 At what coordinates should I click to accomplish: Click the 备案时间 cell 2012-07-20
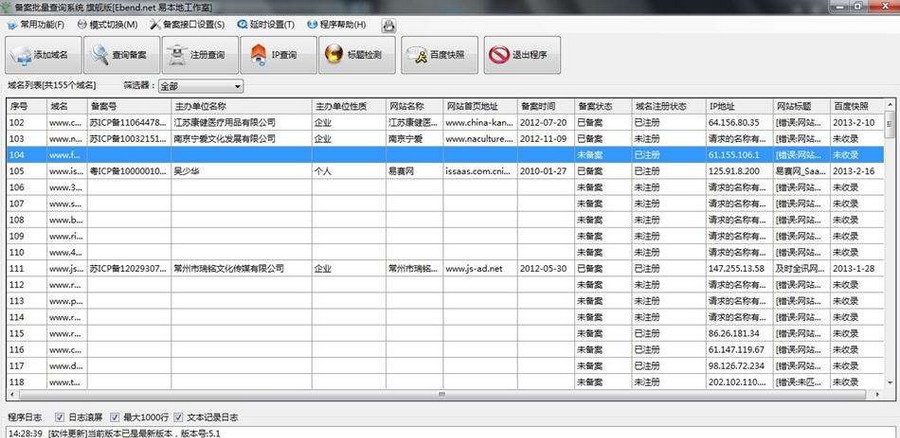[x=544, y=122]
